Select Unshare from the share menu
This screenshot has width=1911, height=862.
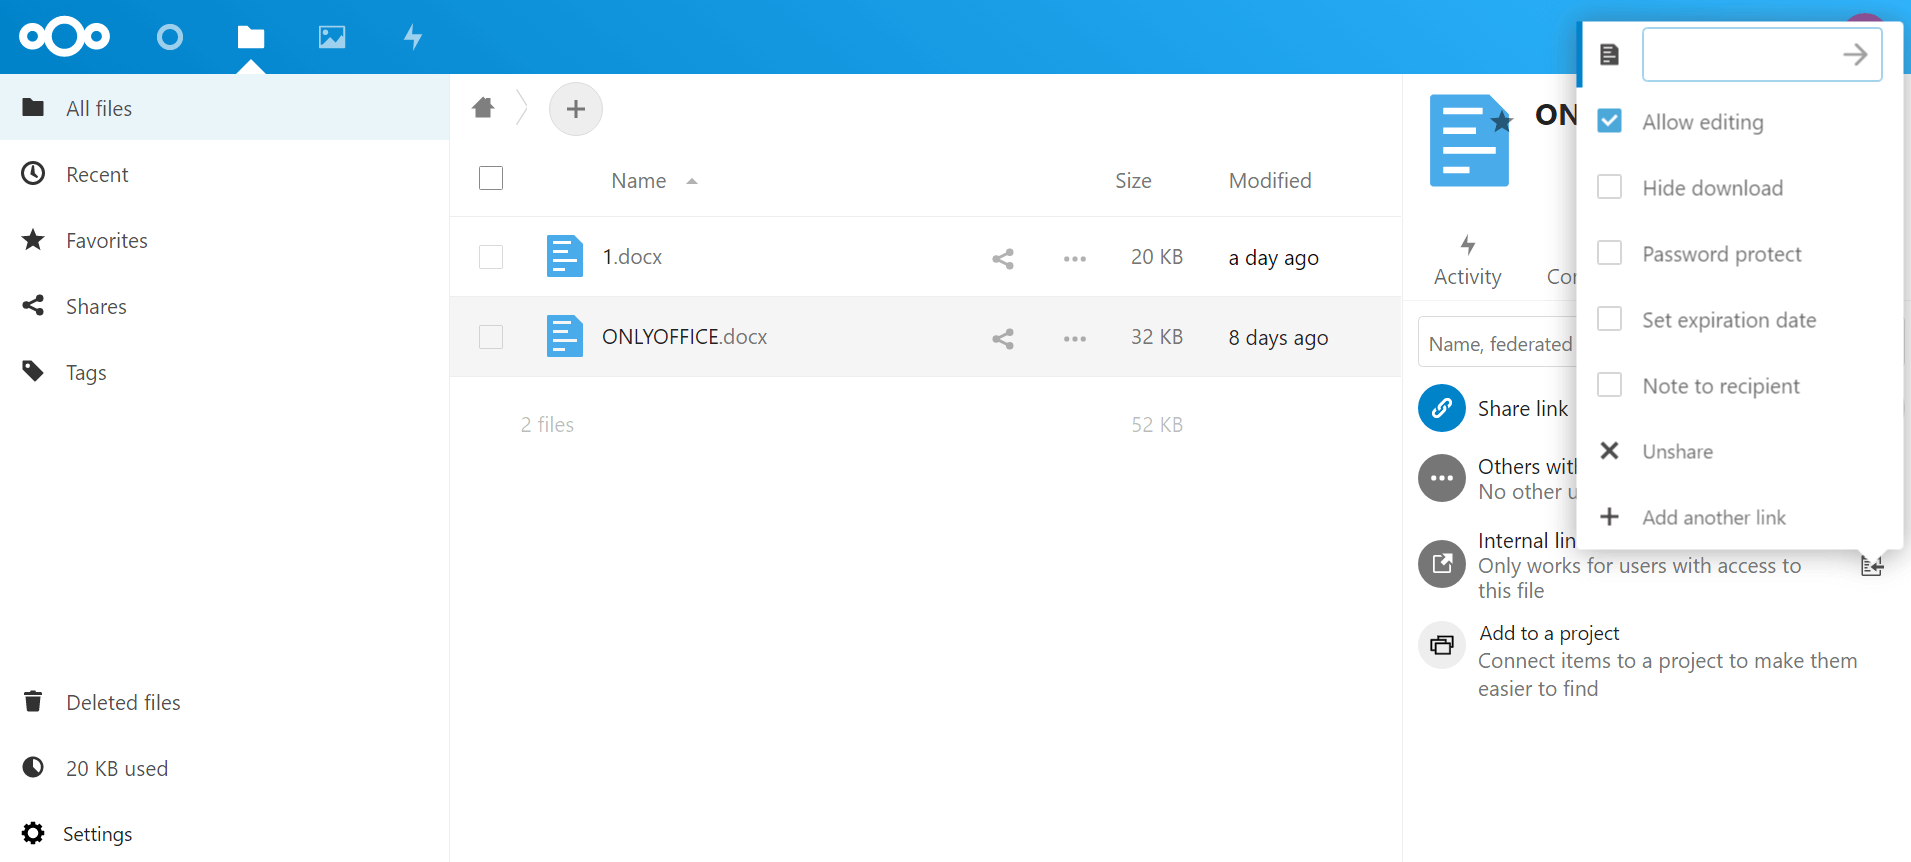tap(1677, 451)
